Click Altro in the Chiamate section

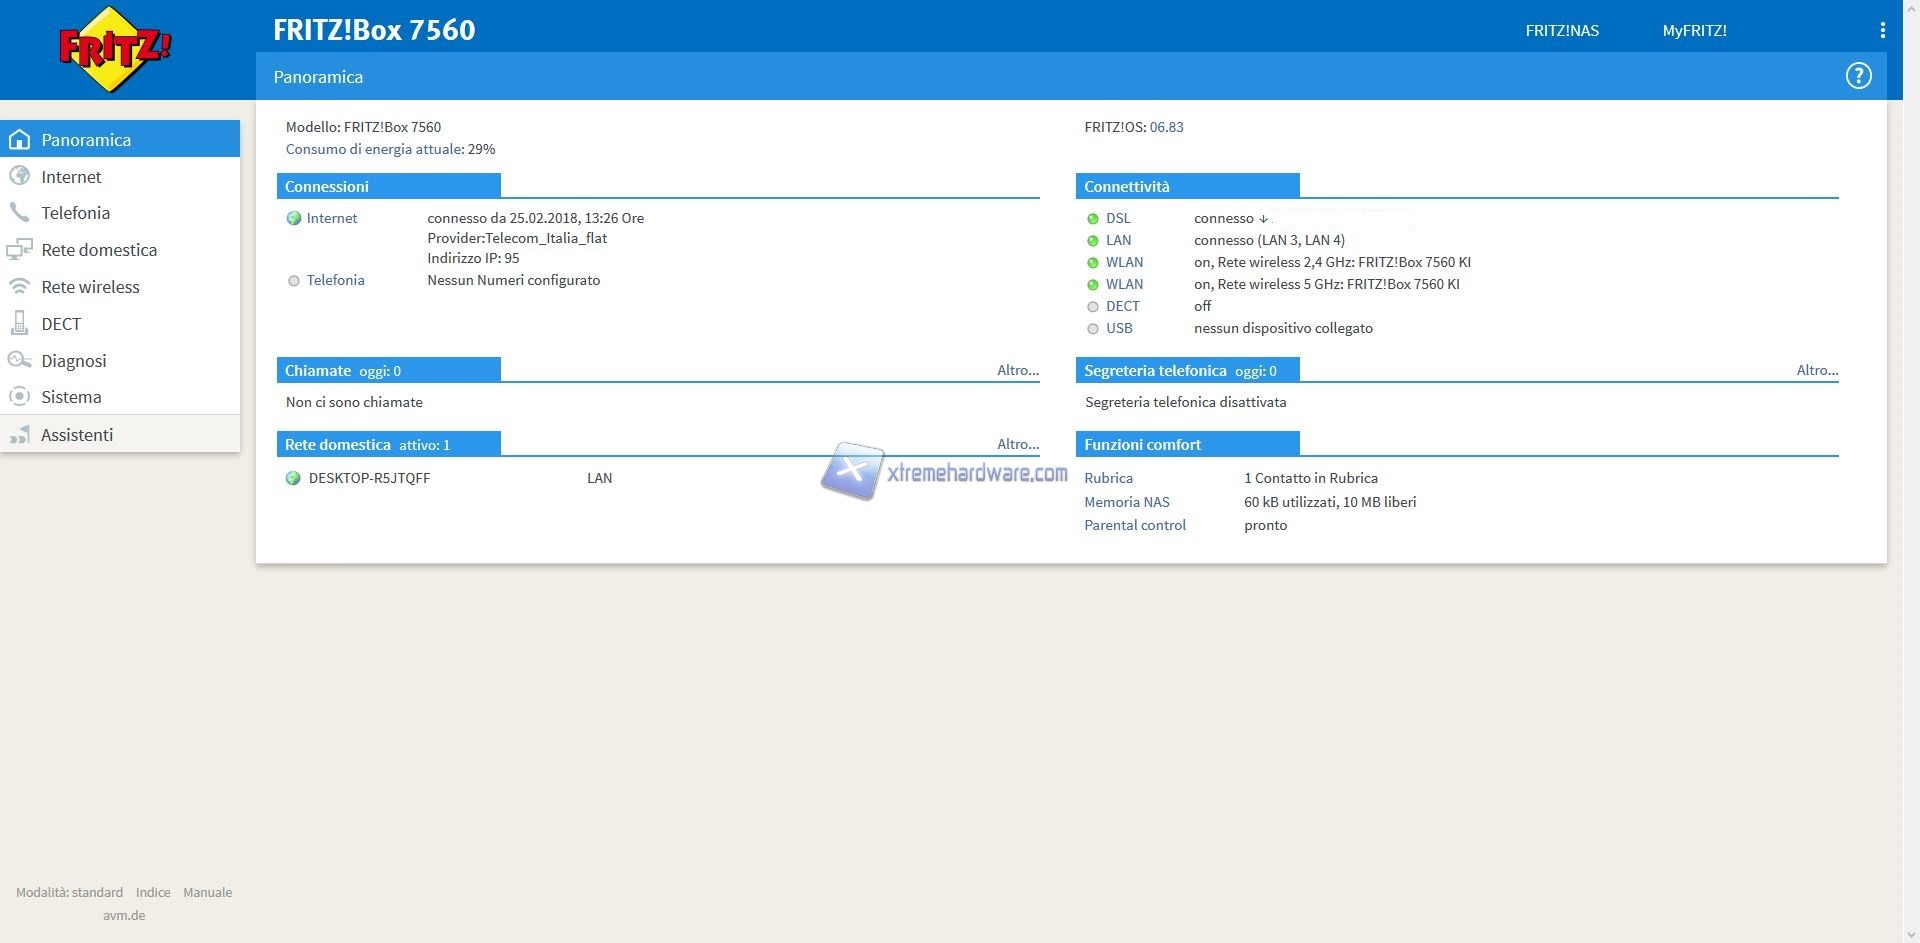[x=1017, y=370]
